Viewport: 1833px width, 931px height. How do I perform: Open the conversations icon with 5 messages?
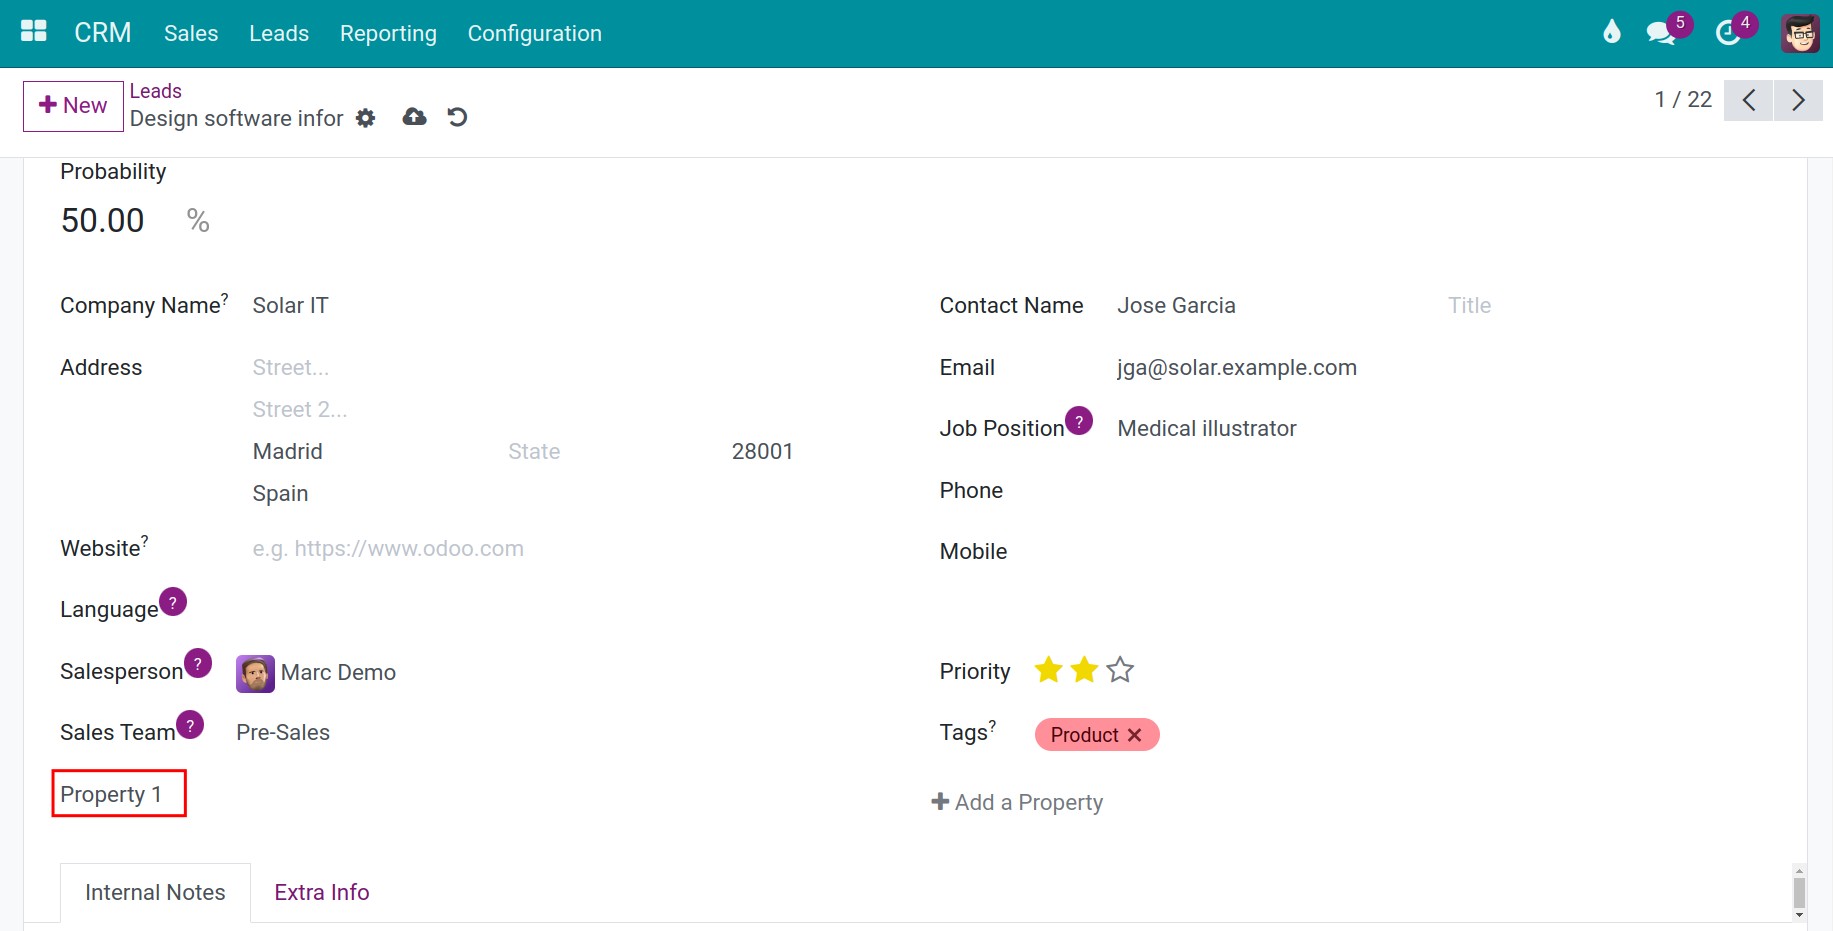point(1662,32)
